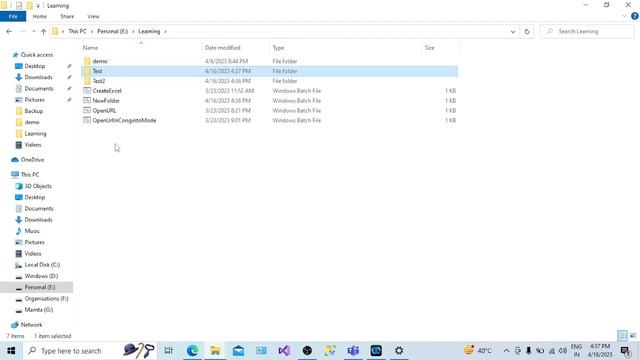
Task: Open Learning folder in sidebar
Action: point(35,133)
